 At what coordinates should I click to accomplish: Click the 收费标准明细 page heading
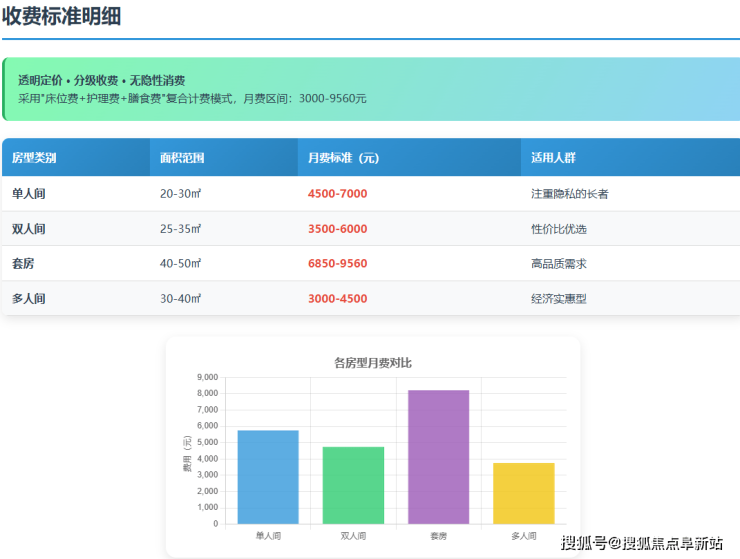click(x=62, y=17)
